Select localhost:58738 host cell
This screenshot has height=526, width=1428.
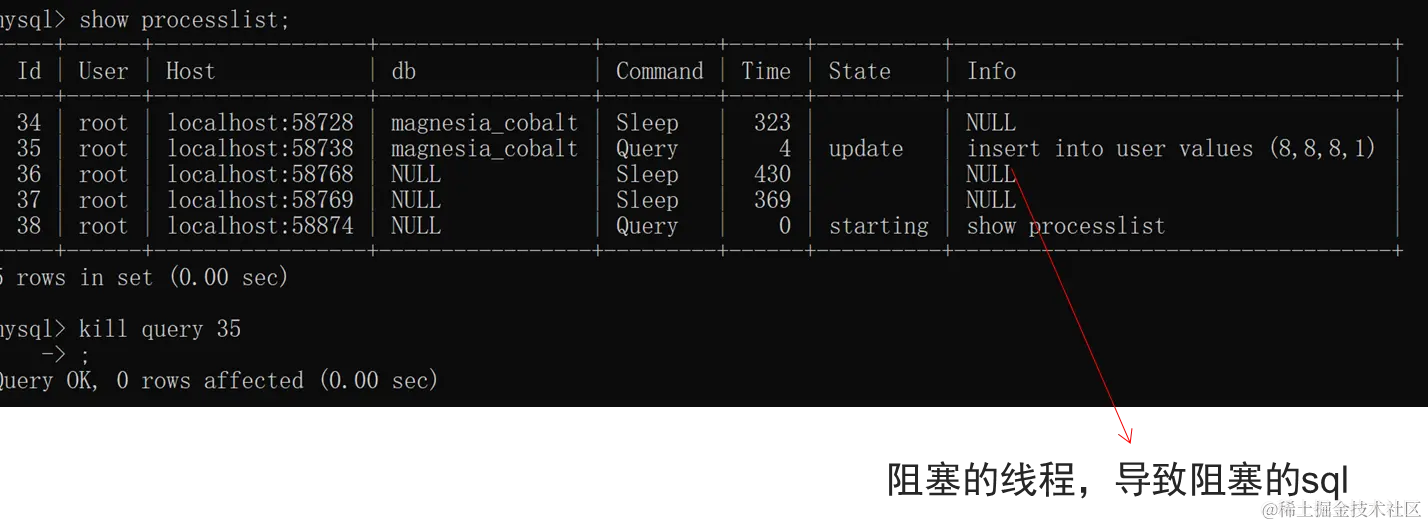pos(260,149)
